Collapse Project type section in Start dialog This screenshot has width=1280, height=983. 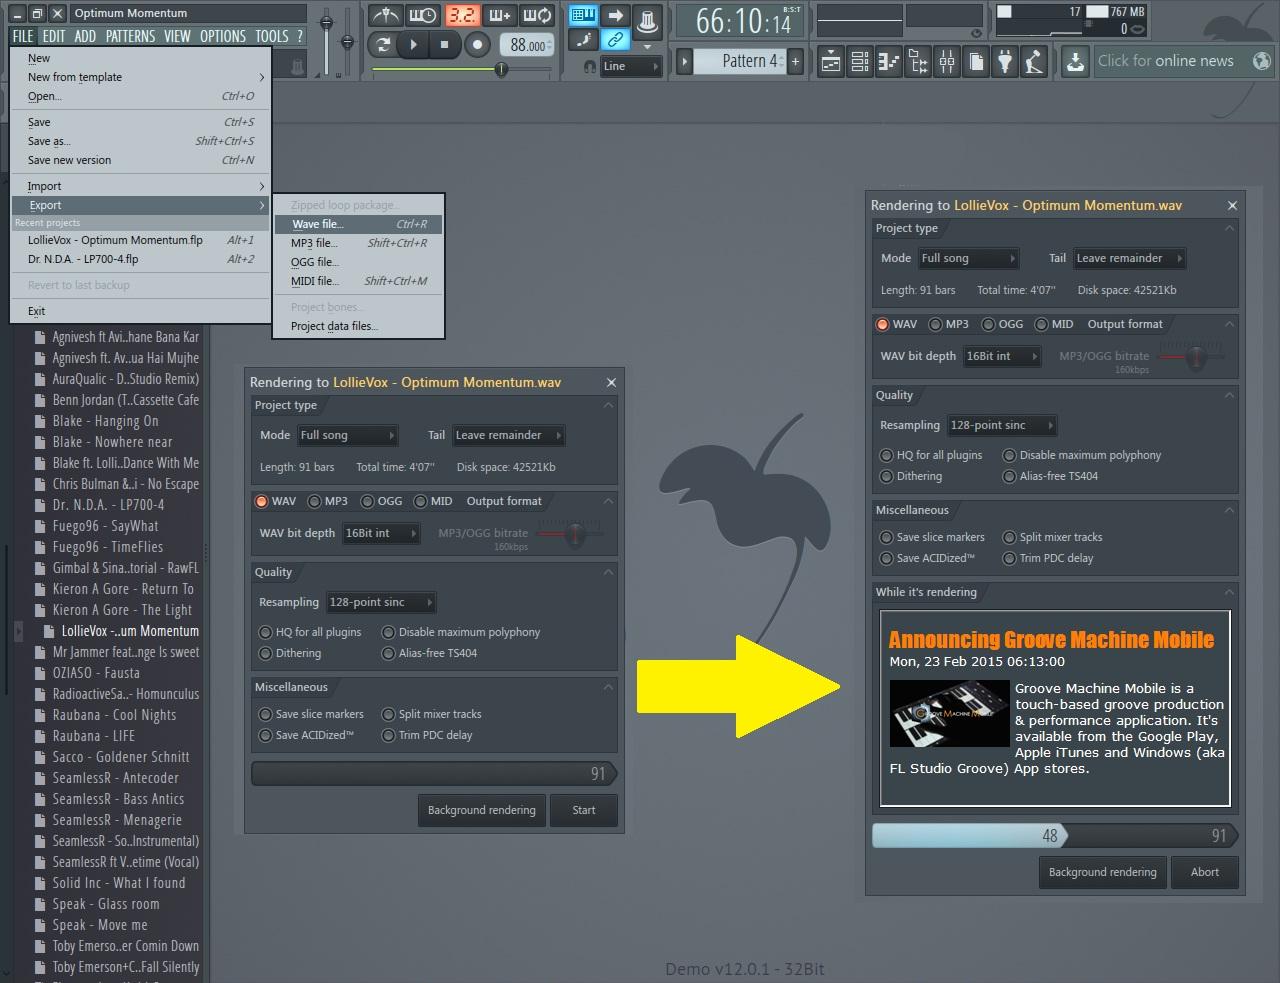[x=607, y=405]
